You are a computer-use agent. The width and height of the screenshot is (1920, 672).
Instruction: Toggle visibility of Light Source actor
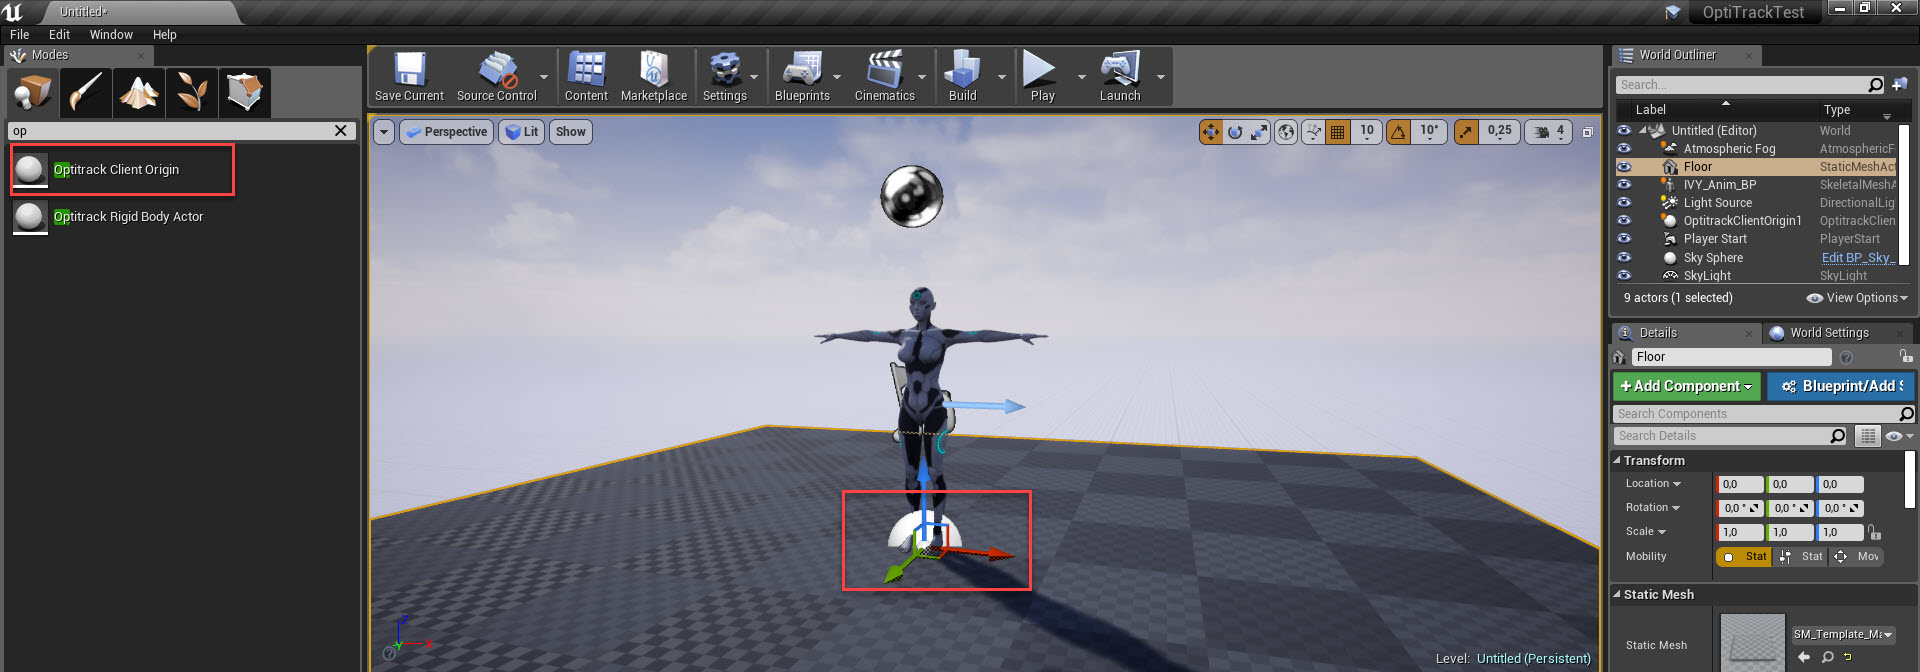click(x=1624, y=203)
